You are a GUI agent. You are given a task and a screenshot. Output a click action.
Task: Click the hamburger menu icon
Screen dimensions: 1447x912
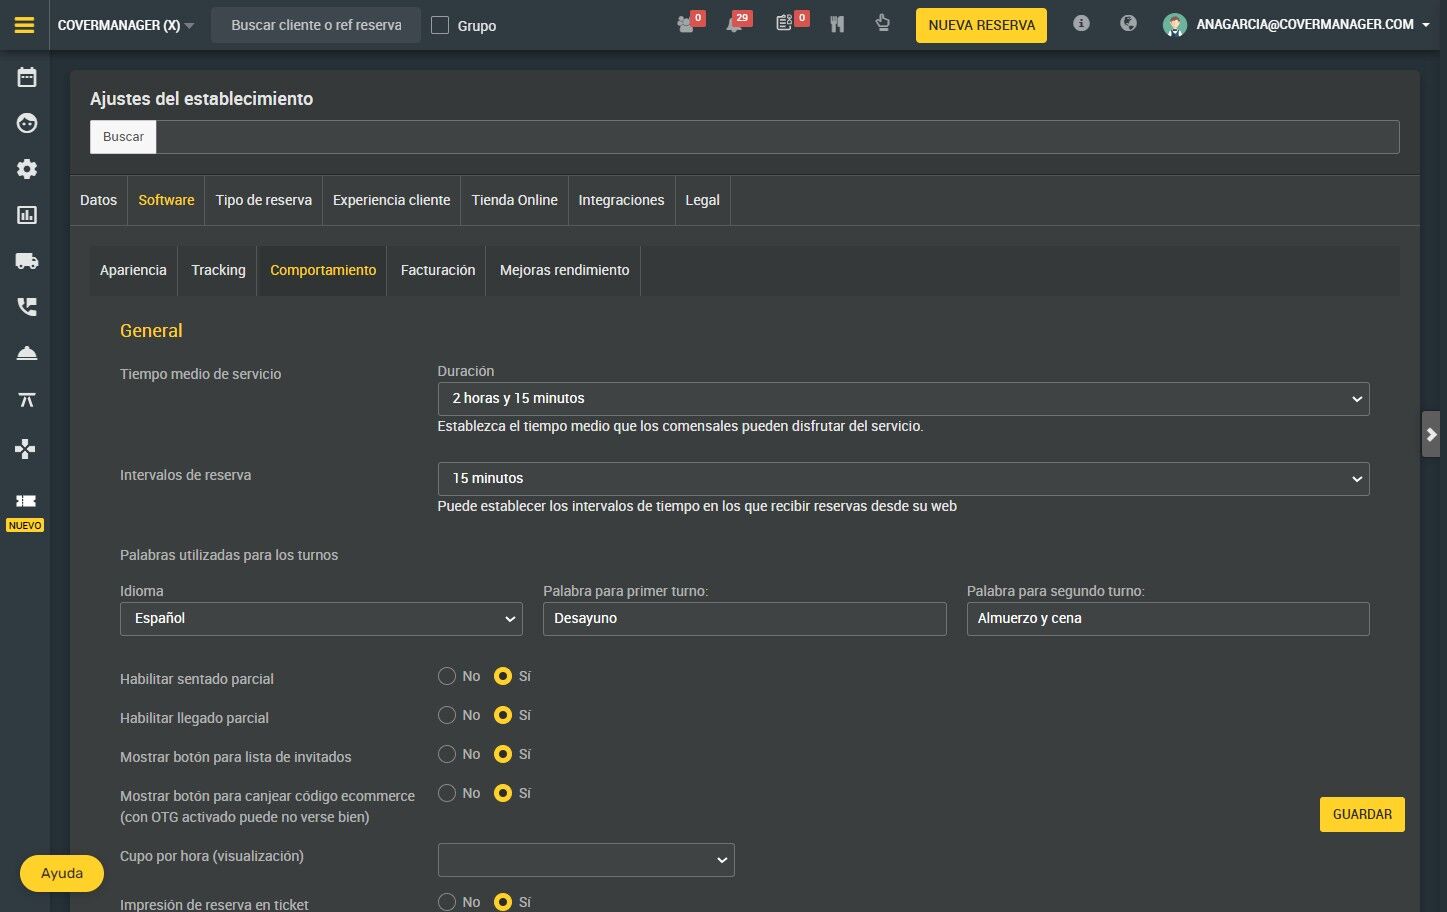click(x=25, y=25)
